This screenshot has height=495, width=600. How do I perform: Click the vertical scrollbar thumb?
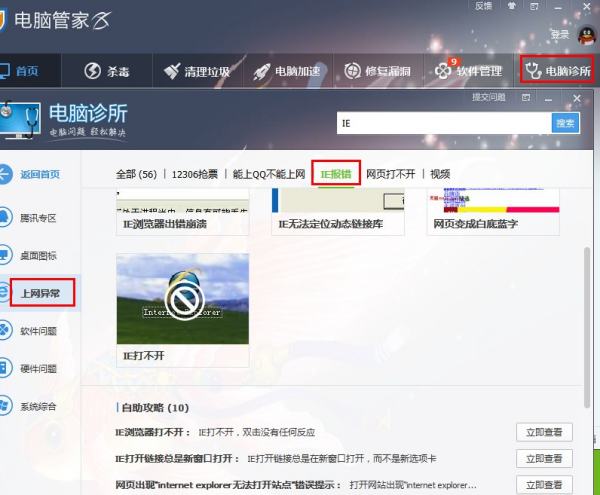pyautogui.click(x=587, y=327)
